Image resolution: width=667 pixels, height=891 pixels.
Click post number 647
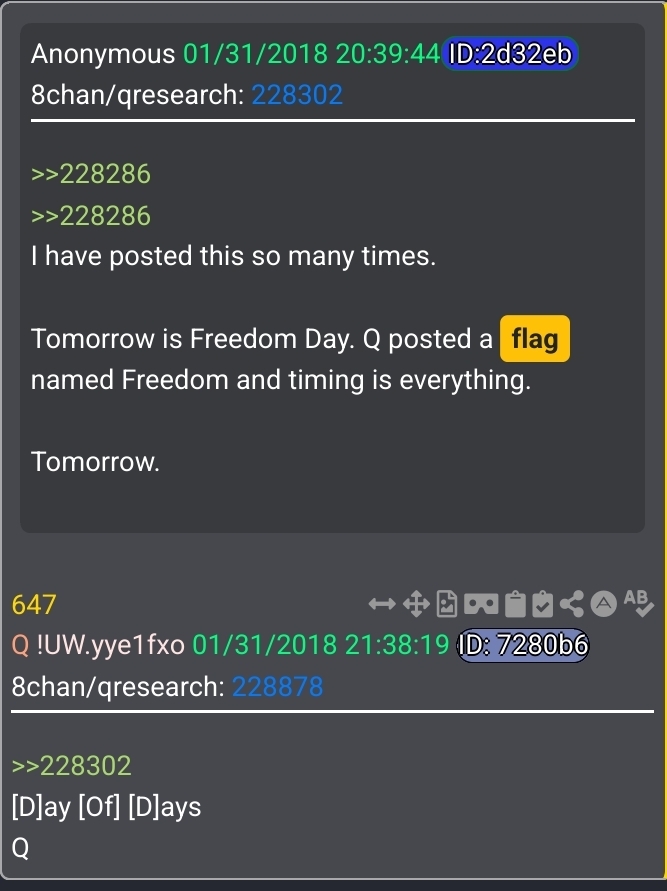coord(34,604)
